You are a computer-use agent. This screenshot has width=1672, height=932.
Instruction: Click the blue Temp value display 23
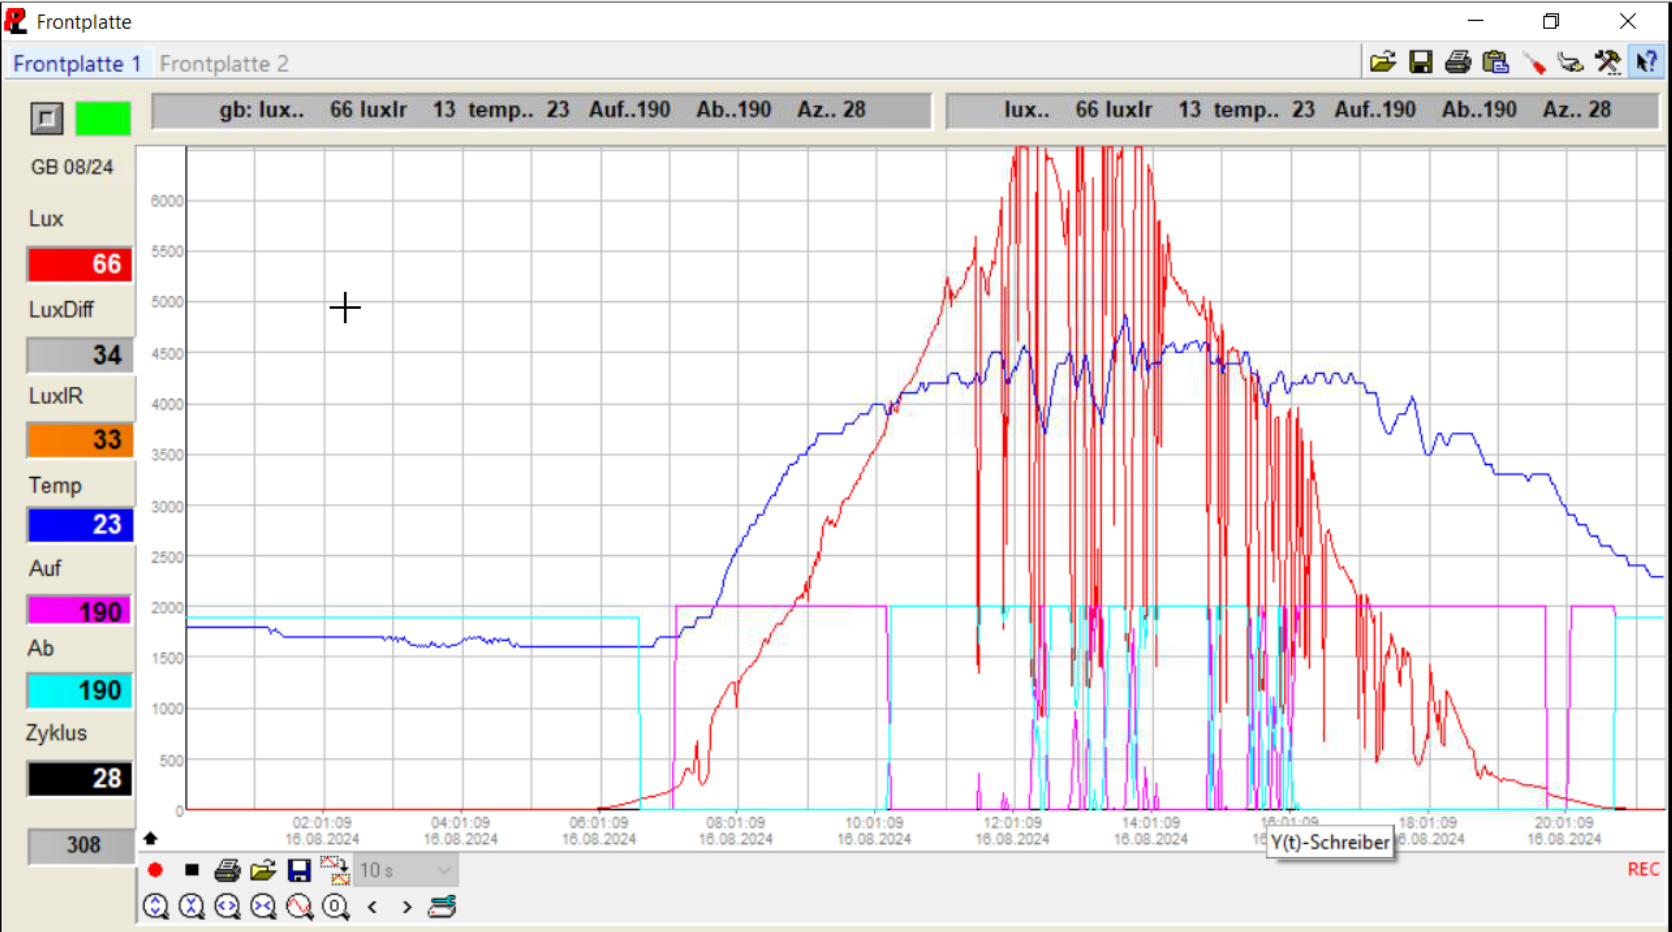pyautogui.click(x=80, y=525)
